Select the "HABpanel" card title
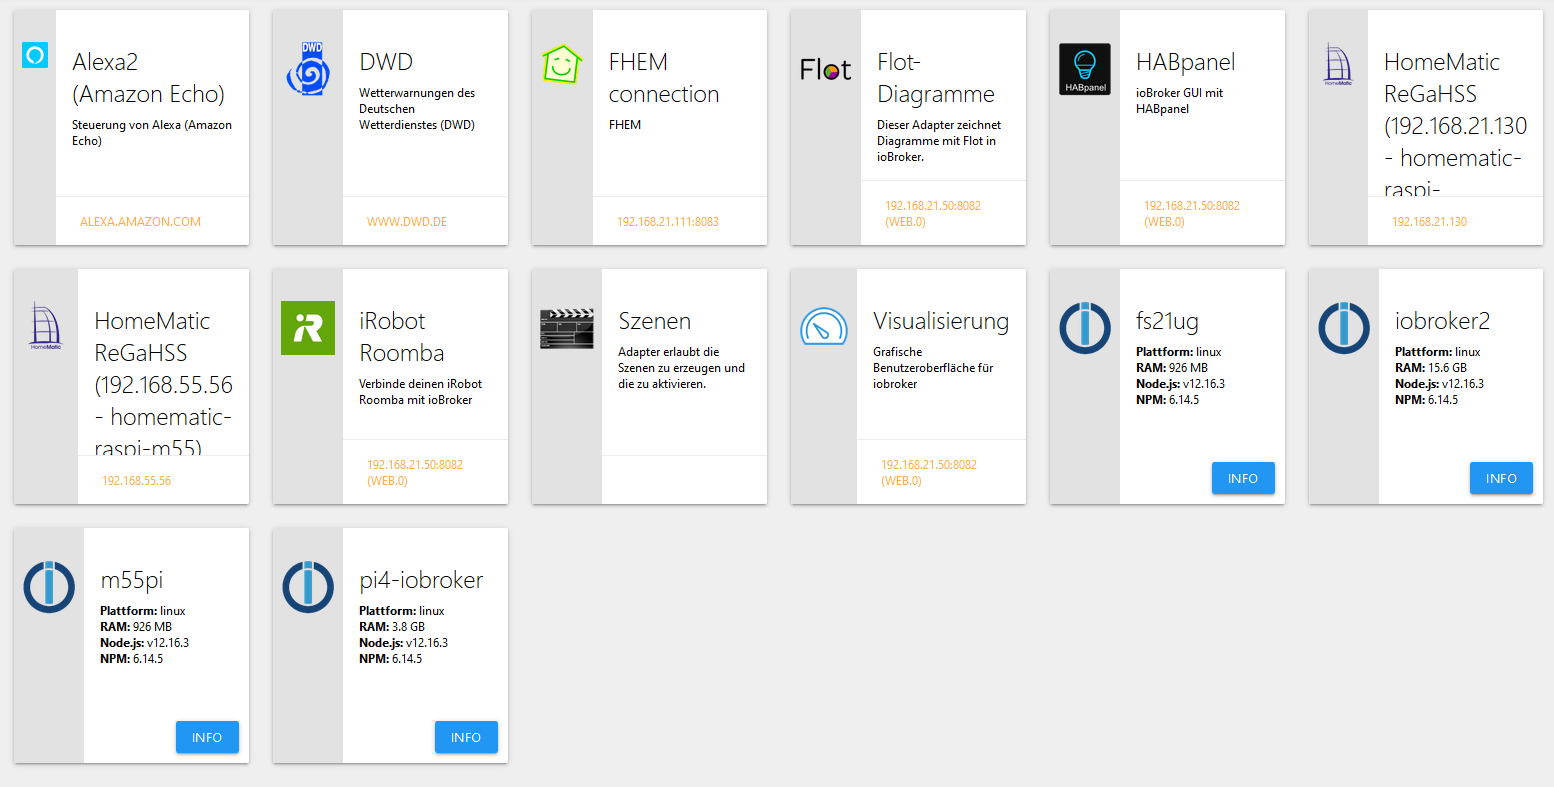 [1186, 62]
